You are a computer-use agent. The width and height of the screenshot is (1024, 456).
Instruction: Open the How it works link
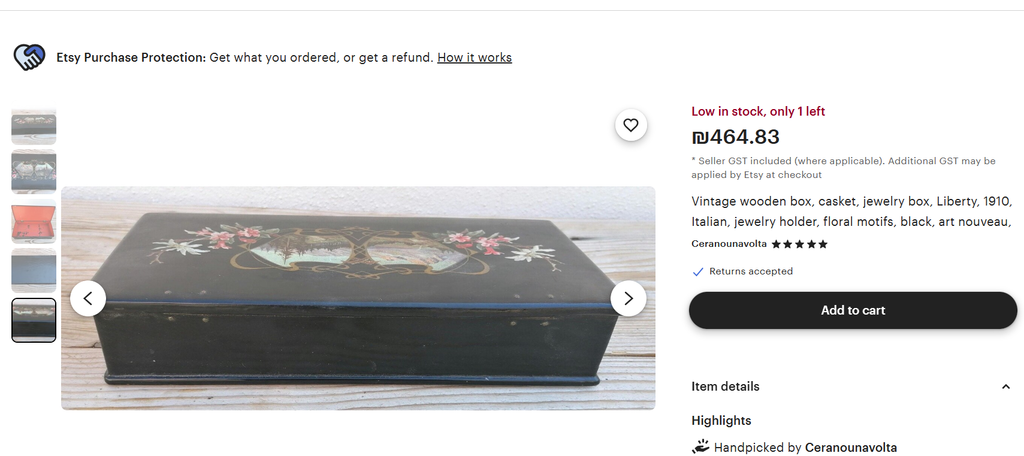[x=474, y=57]
